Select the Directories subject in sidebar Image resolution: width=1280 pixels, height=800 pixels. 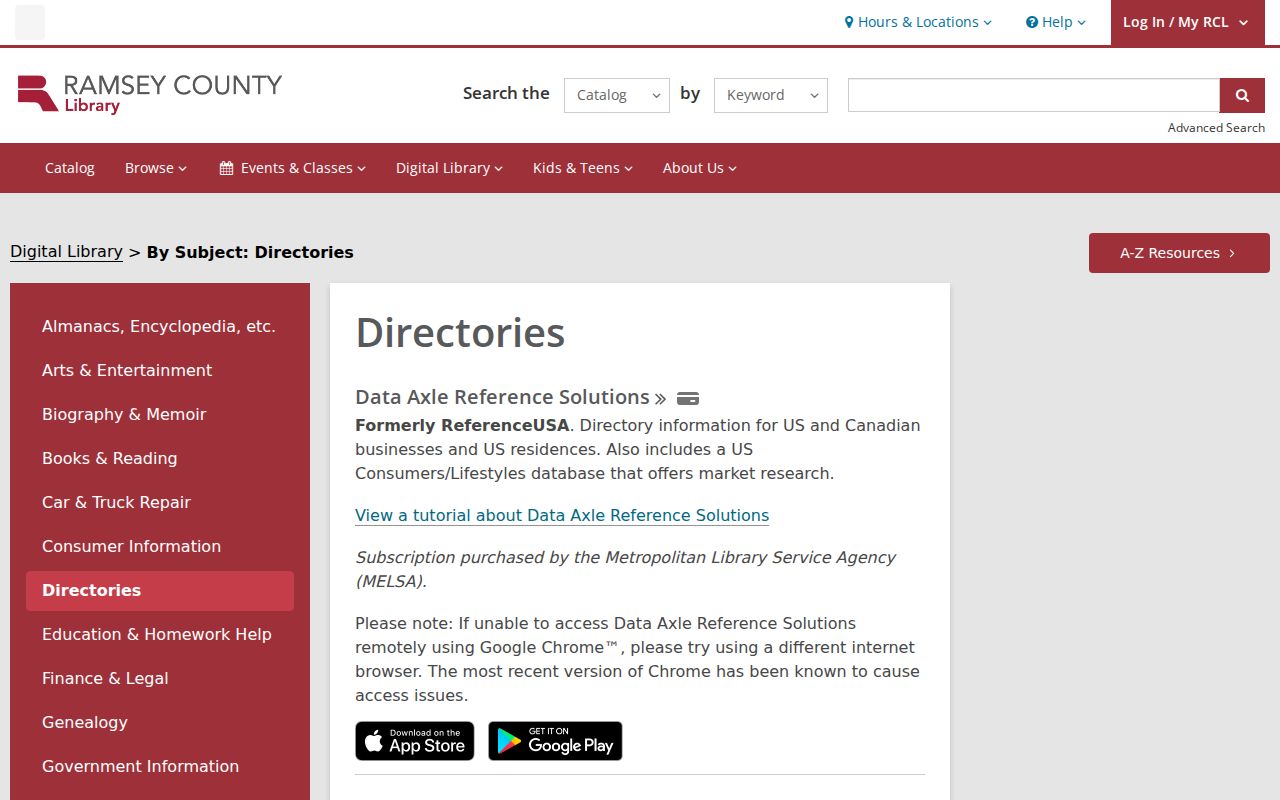click(x=160, y=590)
